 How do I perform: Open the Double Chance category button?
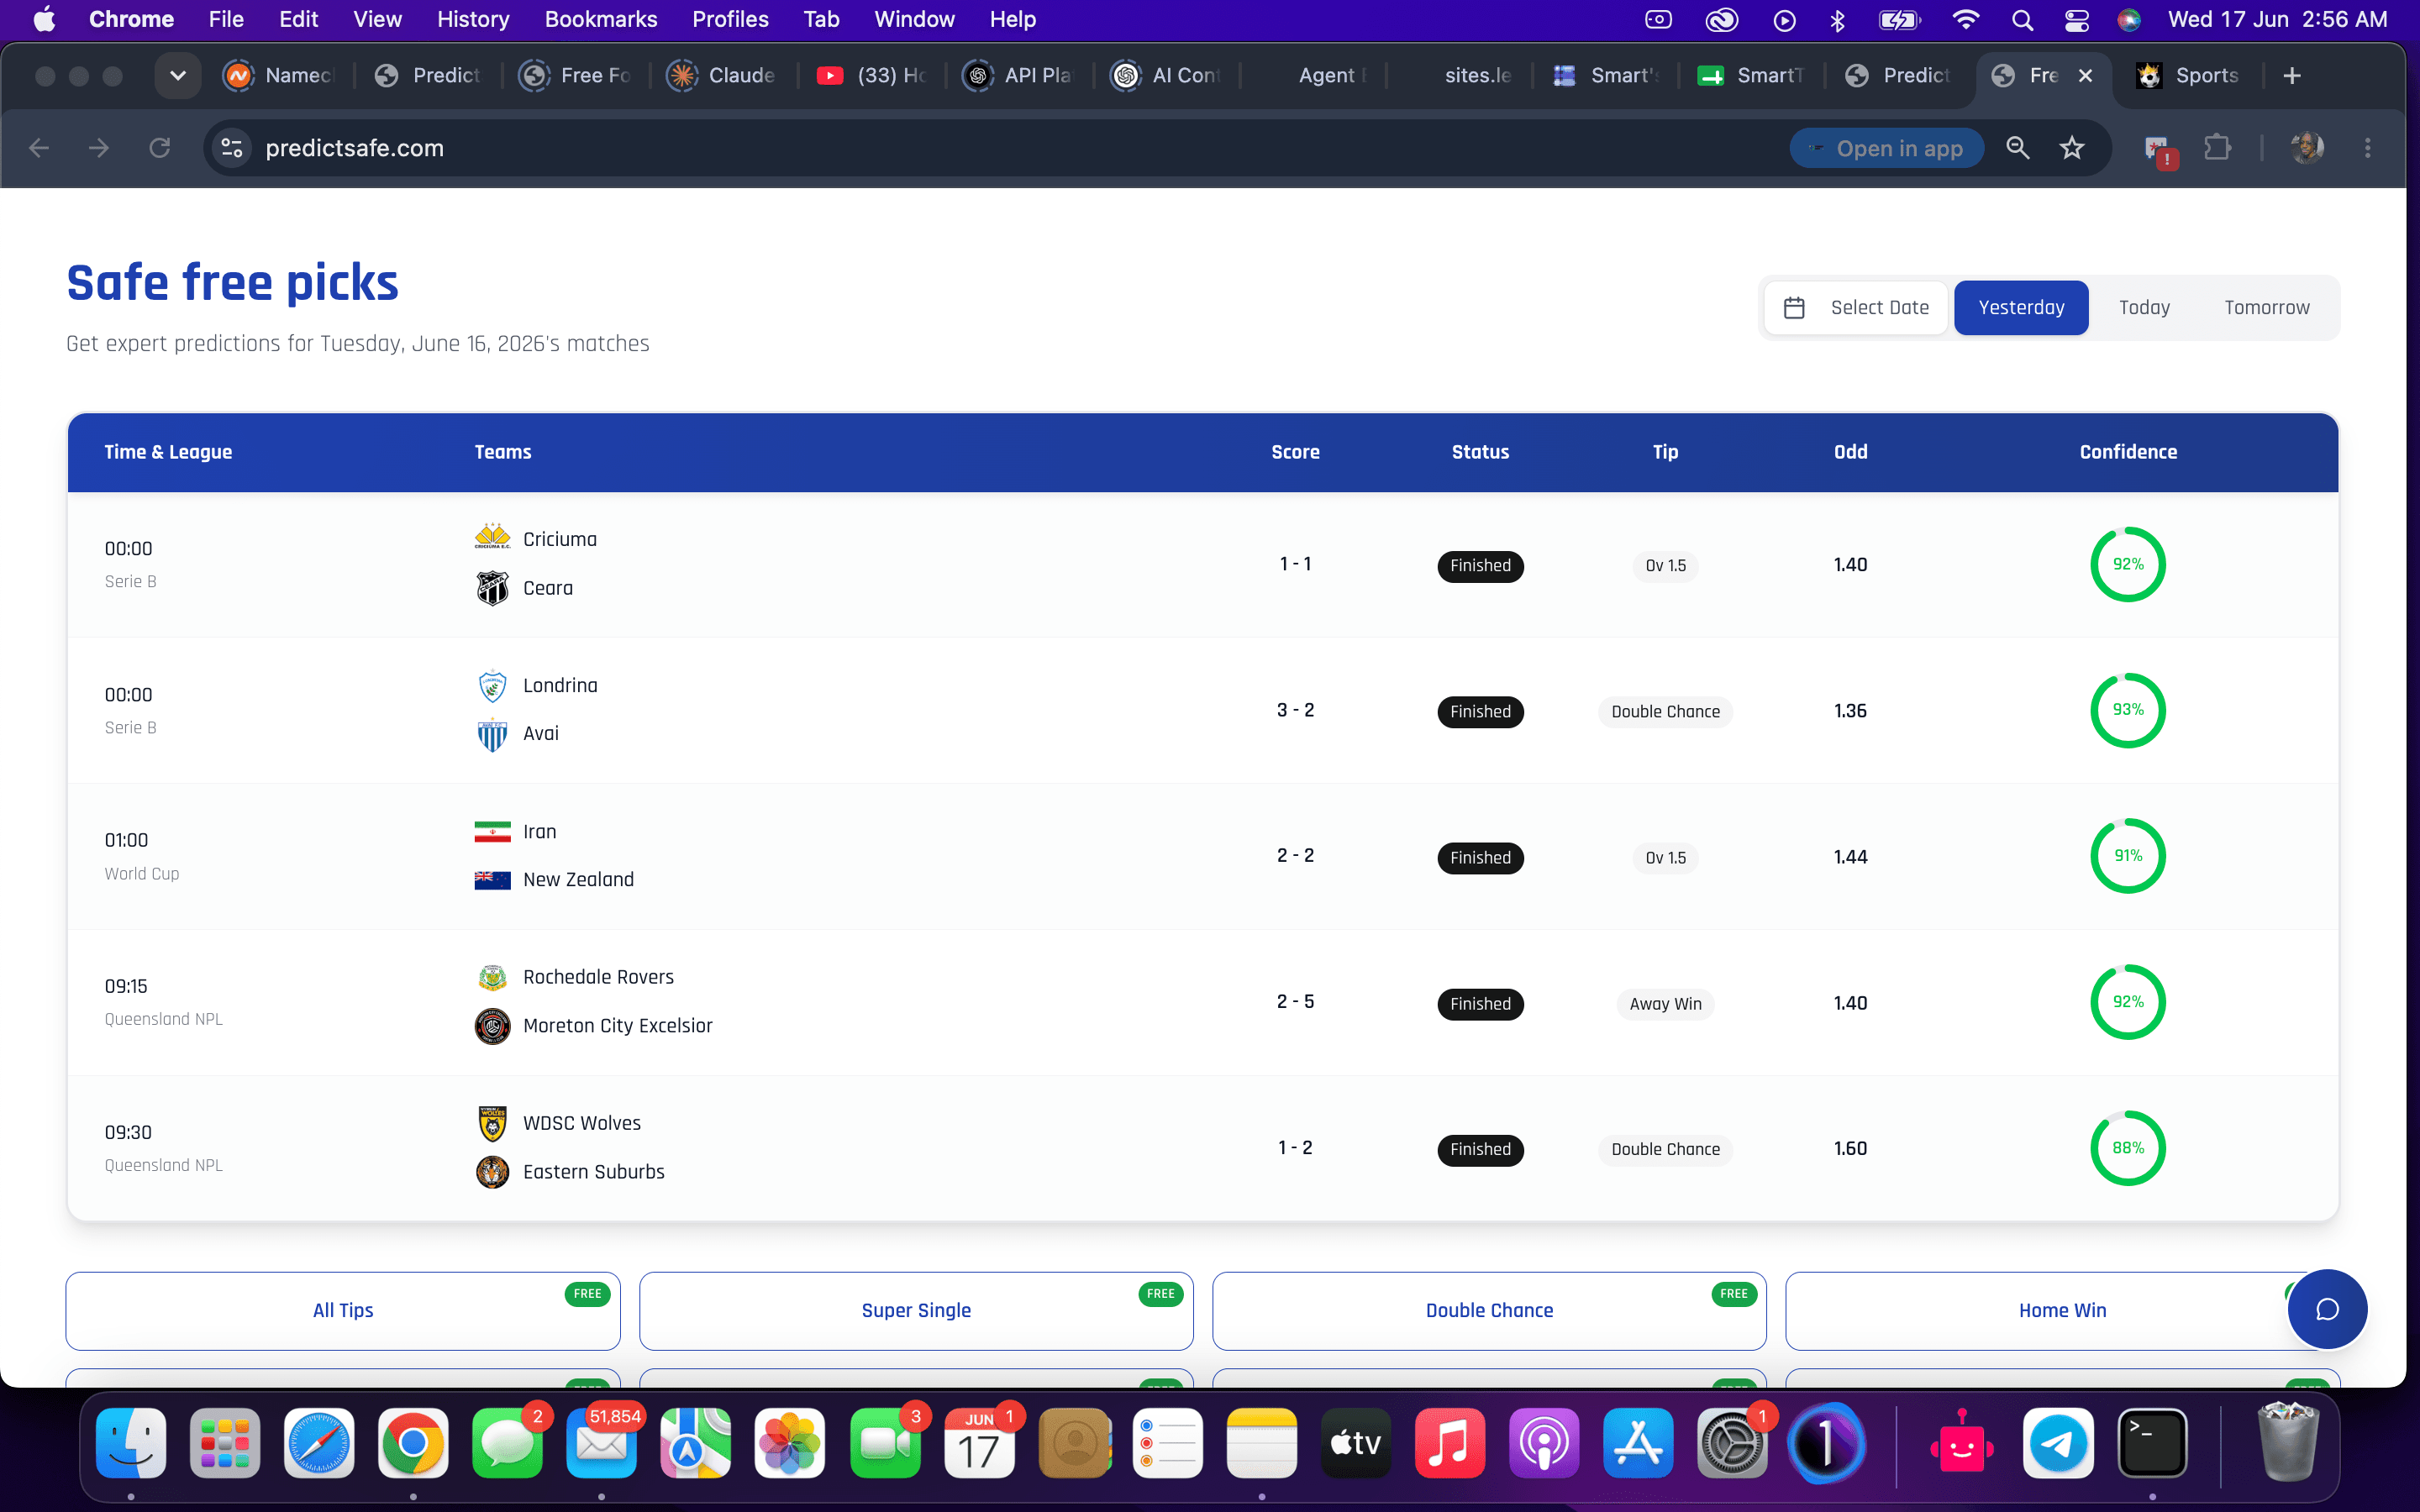pyautogui.click(x=1489, y=1310)
